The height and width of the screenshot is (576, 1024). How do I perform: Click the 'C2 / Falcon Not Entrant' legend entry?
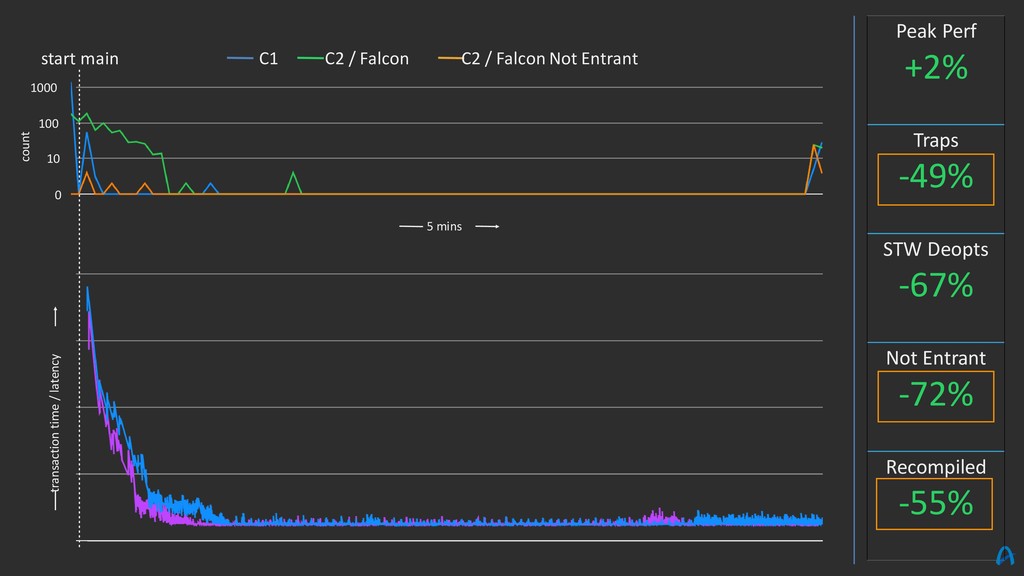click(538, 59)
